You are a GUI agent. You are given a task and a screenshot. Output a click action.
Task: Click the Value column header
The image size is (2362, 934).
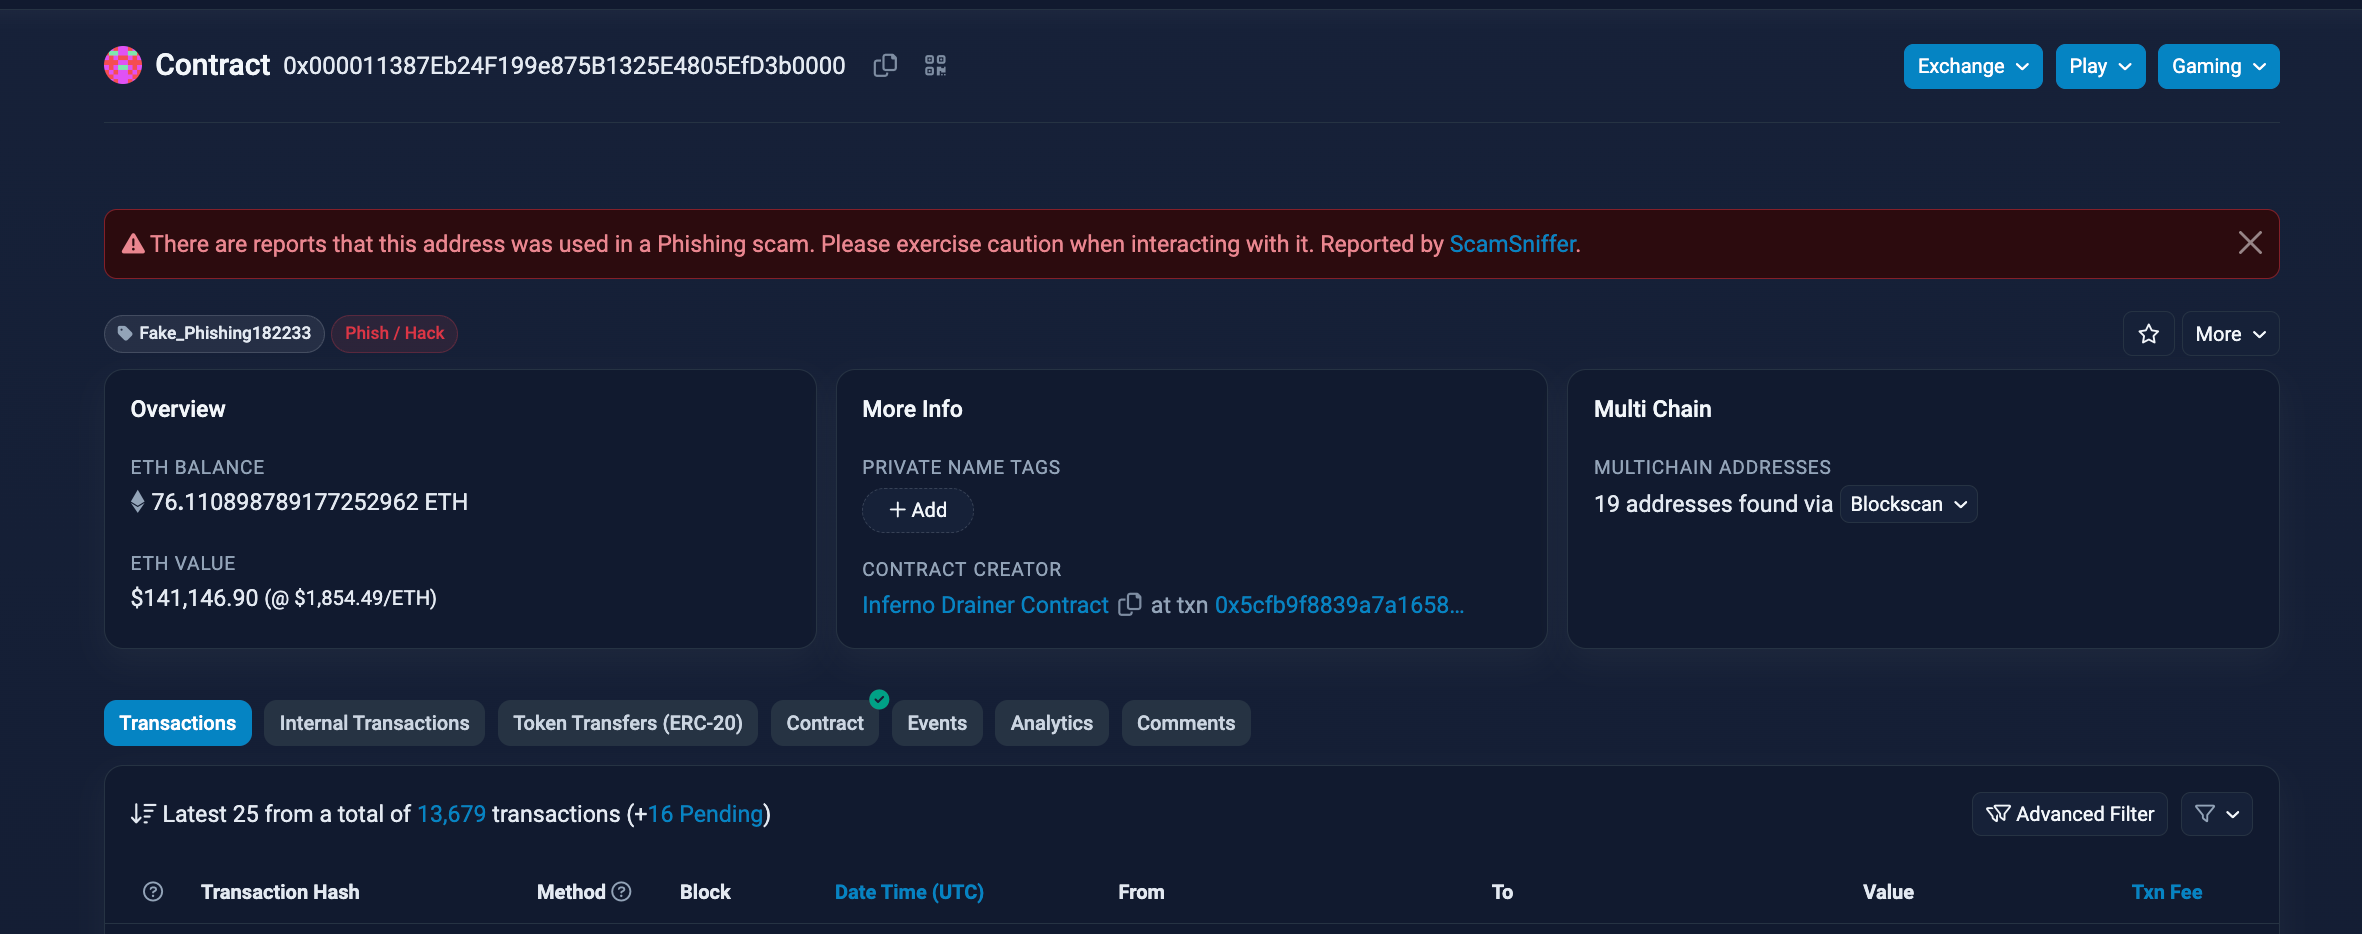pyautogui.click(x=1888, y=892)
